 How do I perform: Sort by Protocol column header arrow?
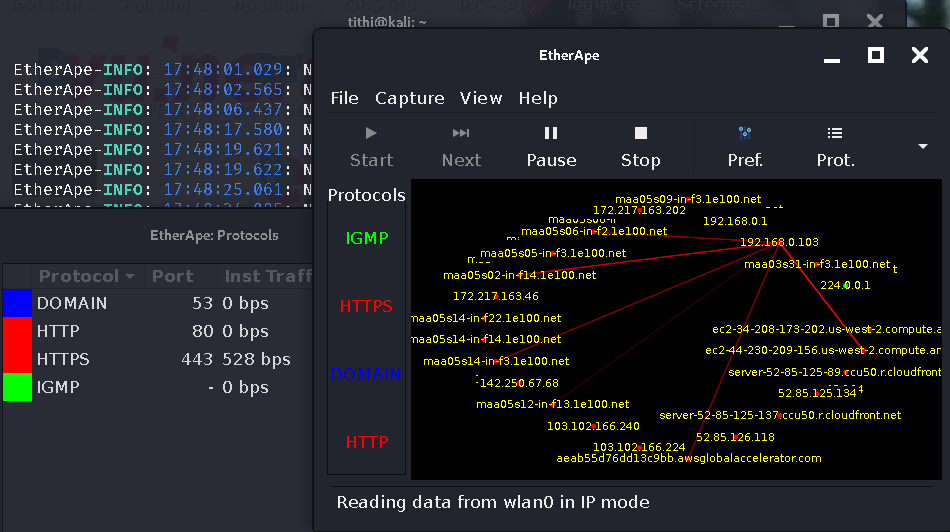point(129,276)
